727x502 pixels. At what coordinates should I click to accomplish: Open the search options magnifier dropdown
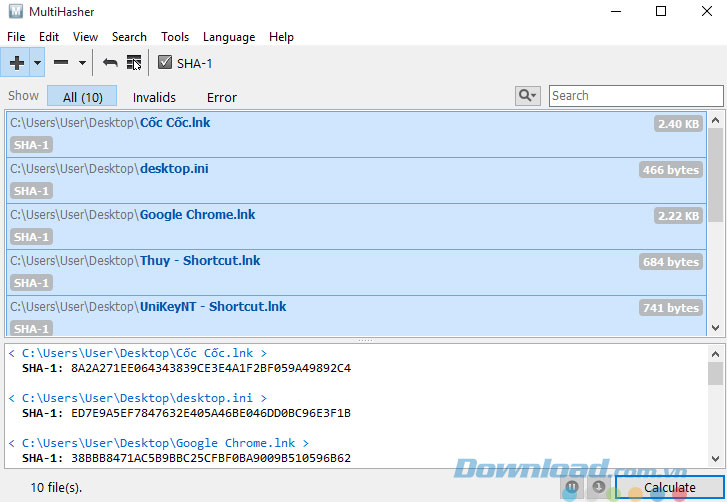528,96
